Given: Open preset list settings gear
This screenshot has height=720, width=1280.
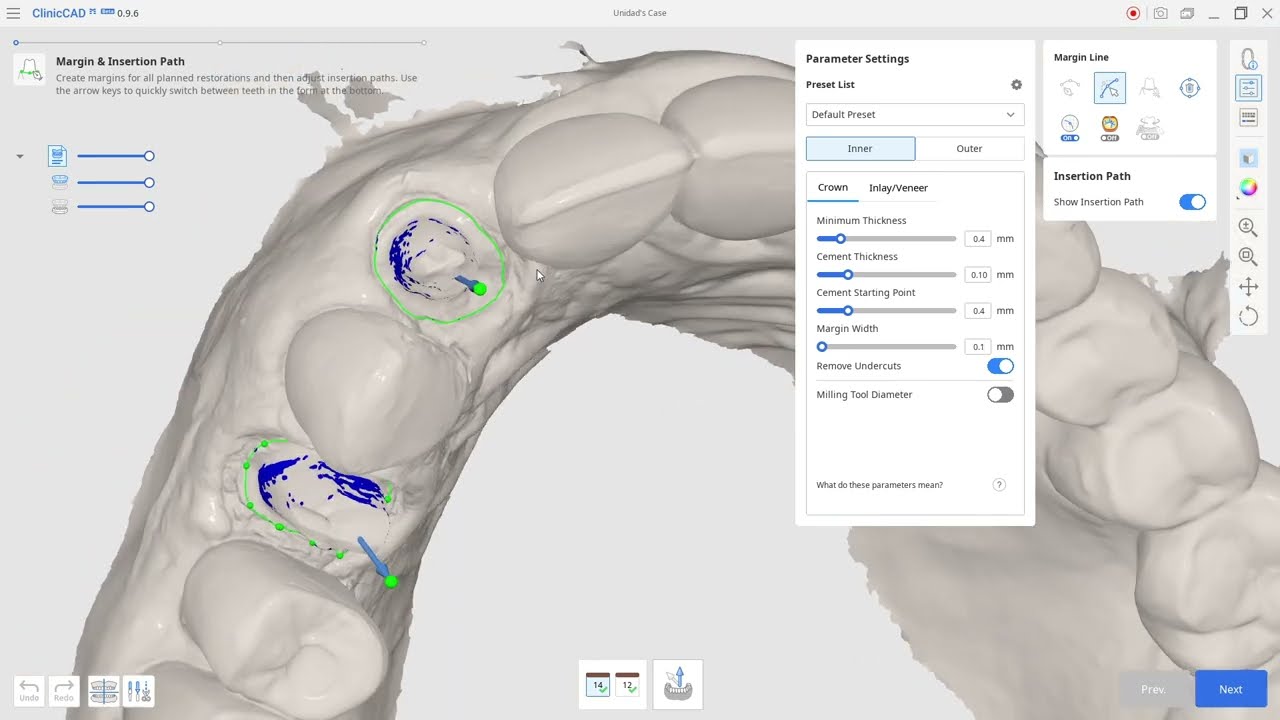Looking at the screenshot, I should pyautogui.click(x=1016, y=85).
